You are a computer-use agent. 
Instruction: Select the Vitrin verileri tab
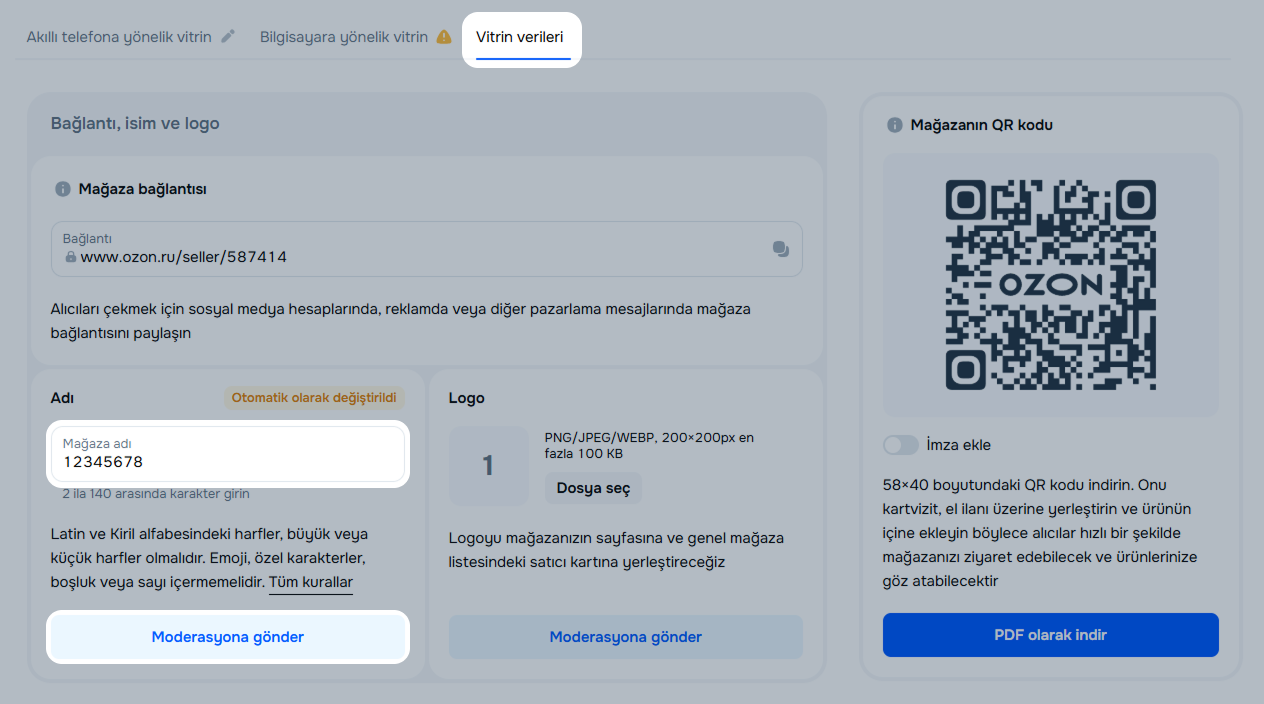(520, 37)
